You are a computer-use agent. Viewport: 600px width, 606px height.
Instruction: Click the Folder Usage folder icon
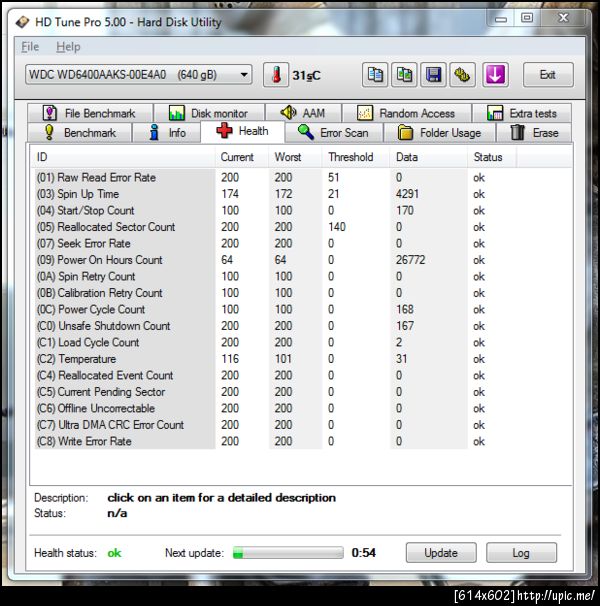(405, 132)
